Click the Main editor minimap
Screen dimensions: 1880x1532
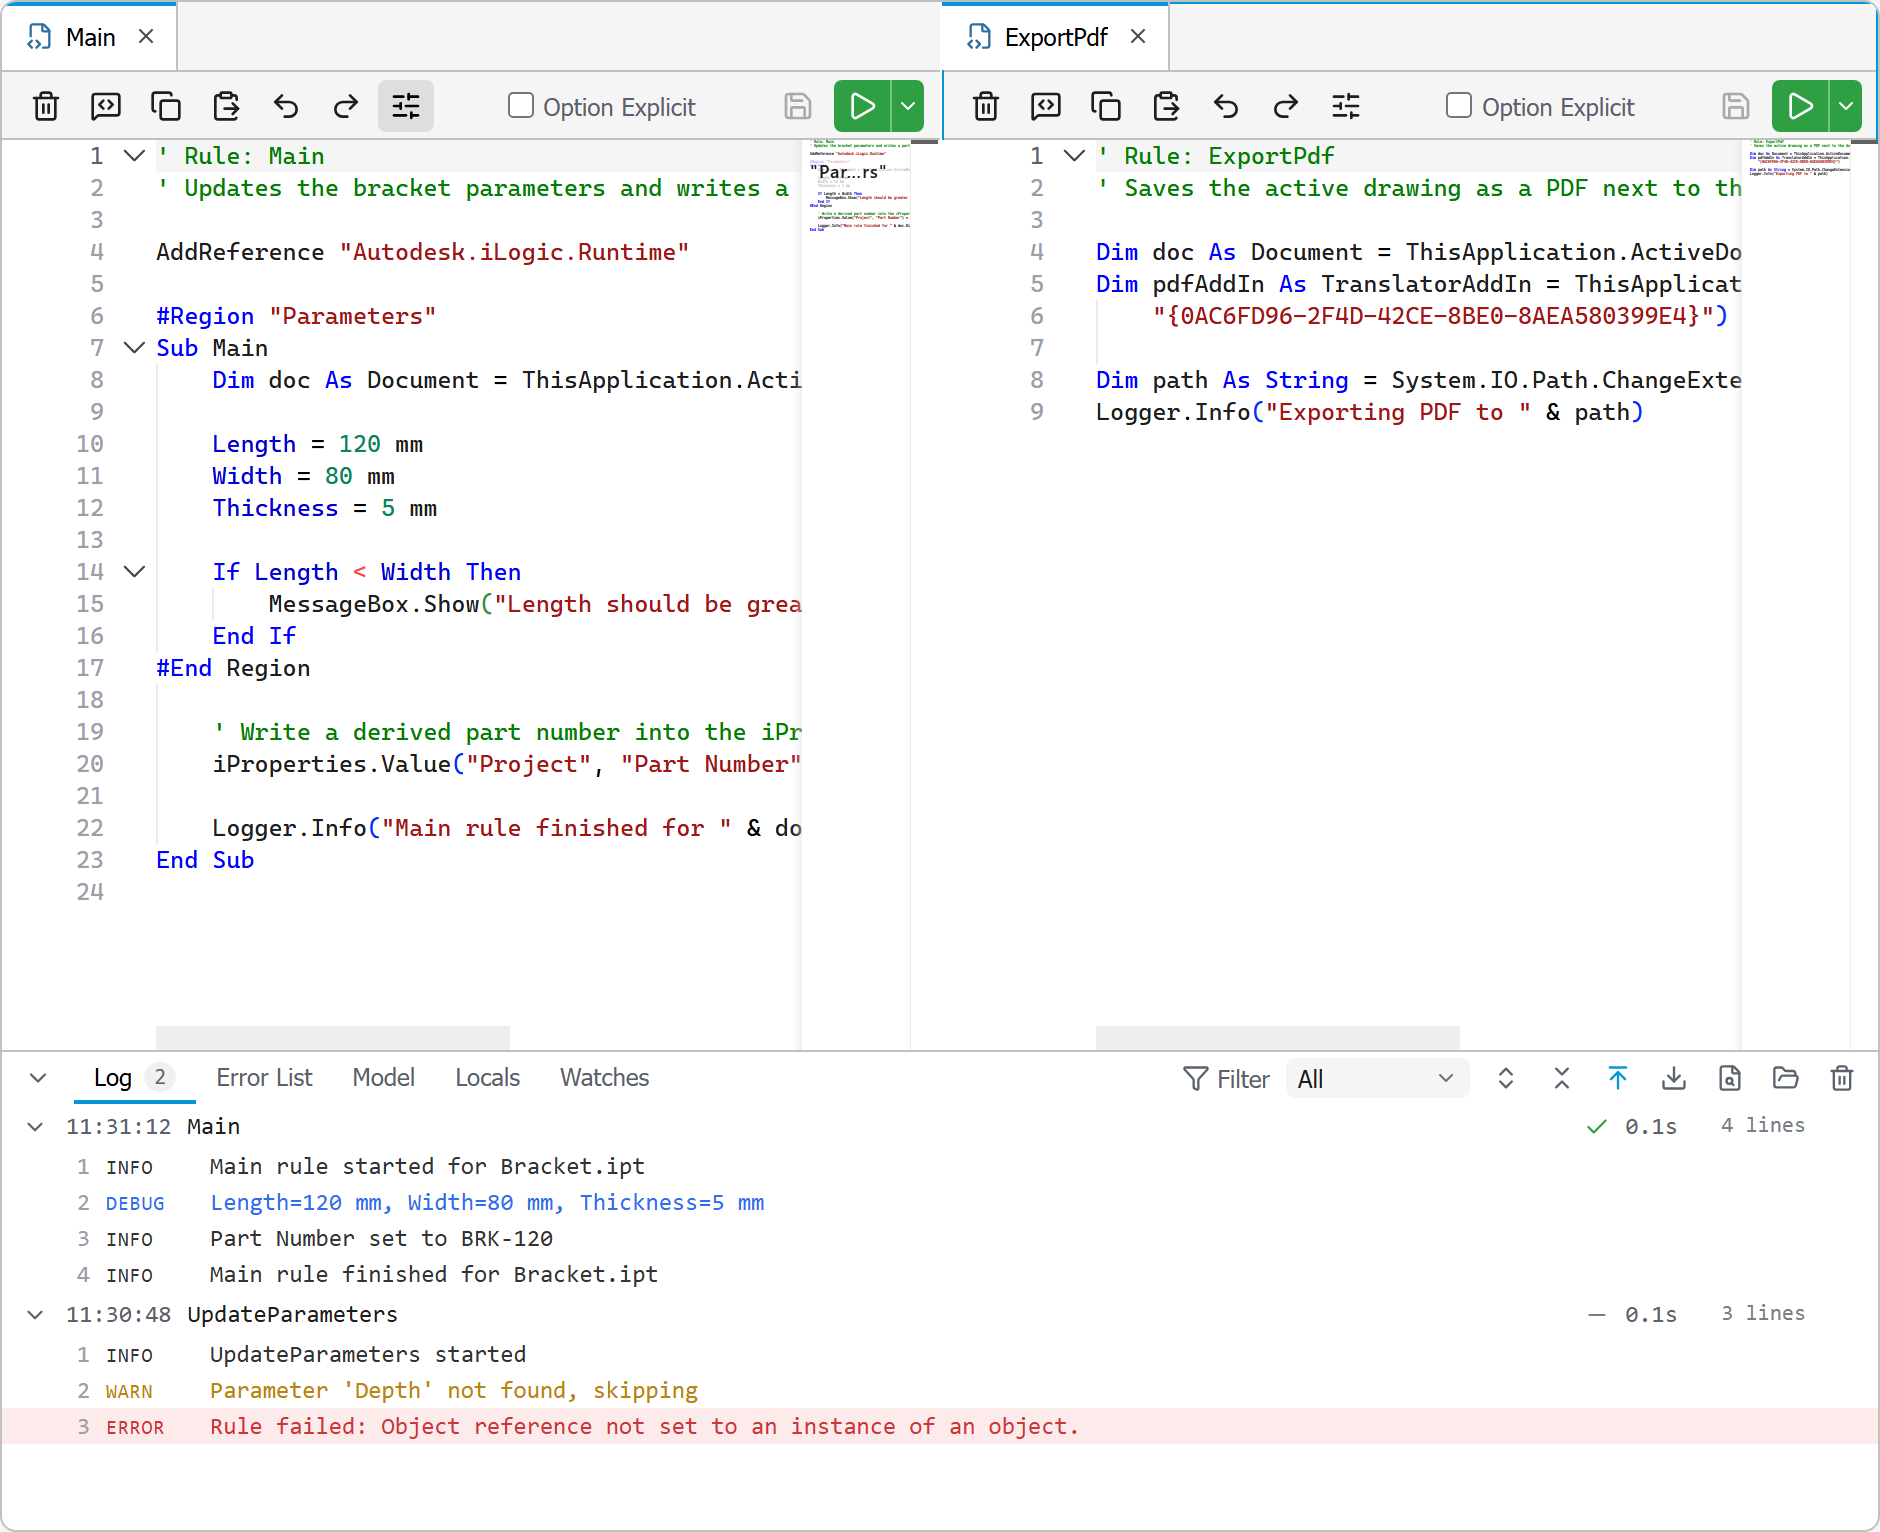click(x=856, y=594)
